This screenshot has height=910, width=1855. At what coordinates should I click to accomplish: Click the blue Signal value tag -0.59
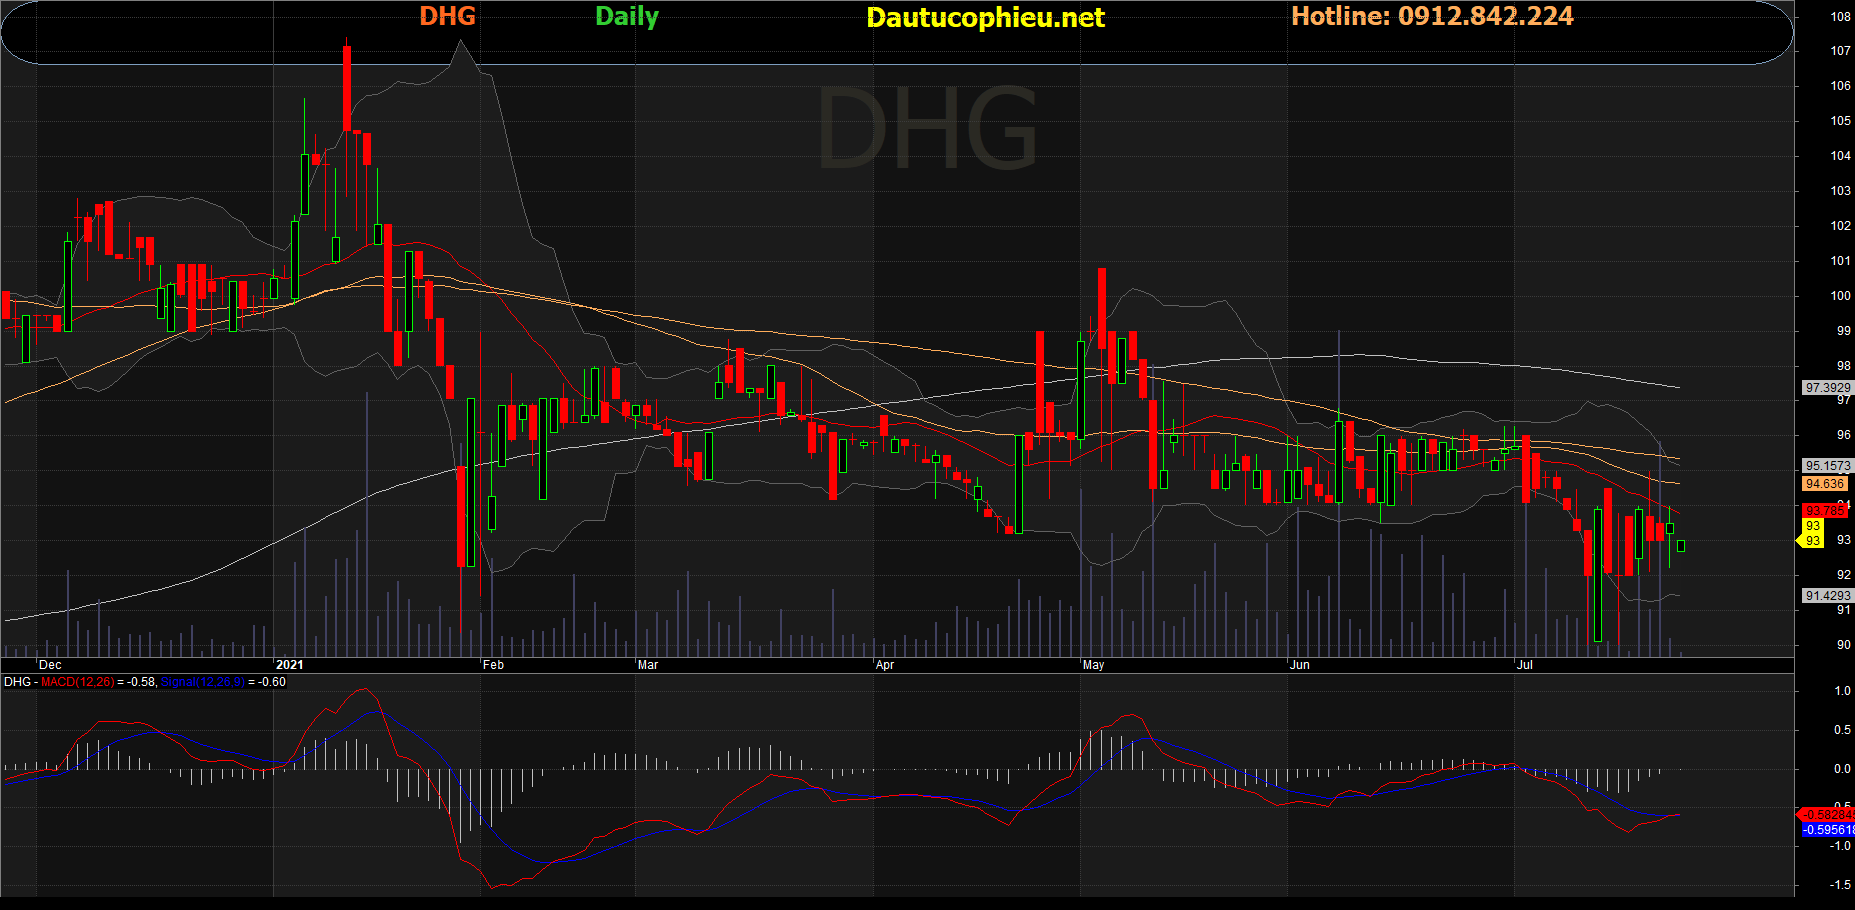1828,830
